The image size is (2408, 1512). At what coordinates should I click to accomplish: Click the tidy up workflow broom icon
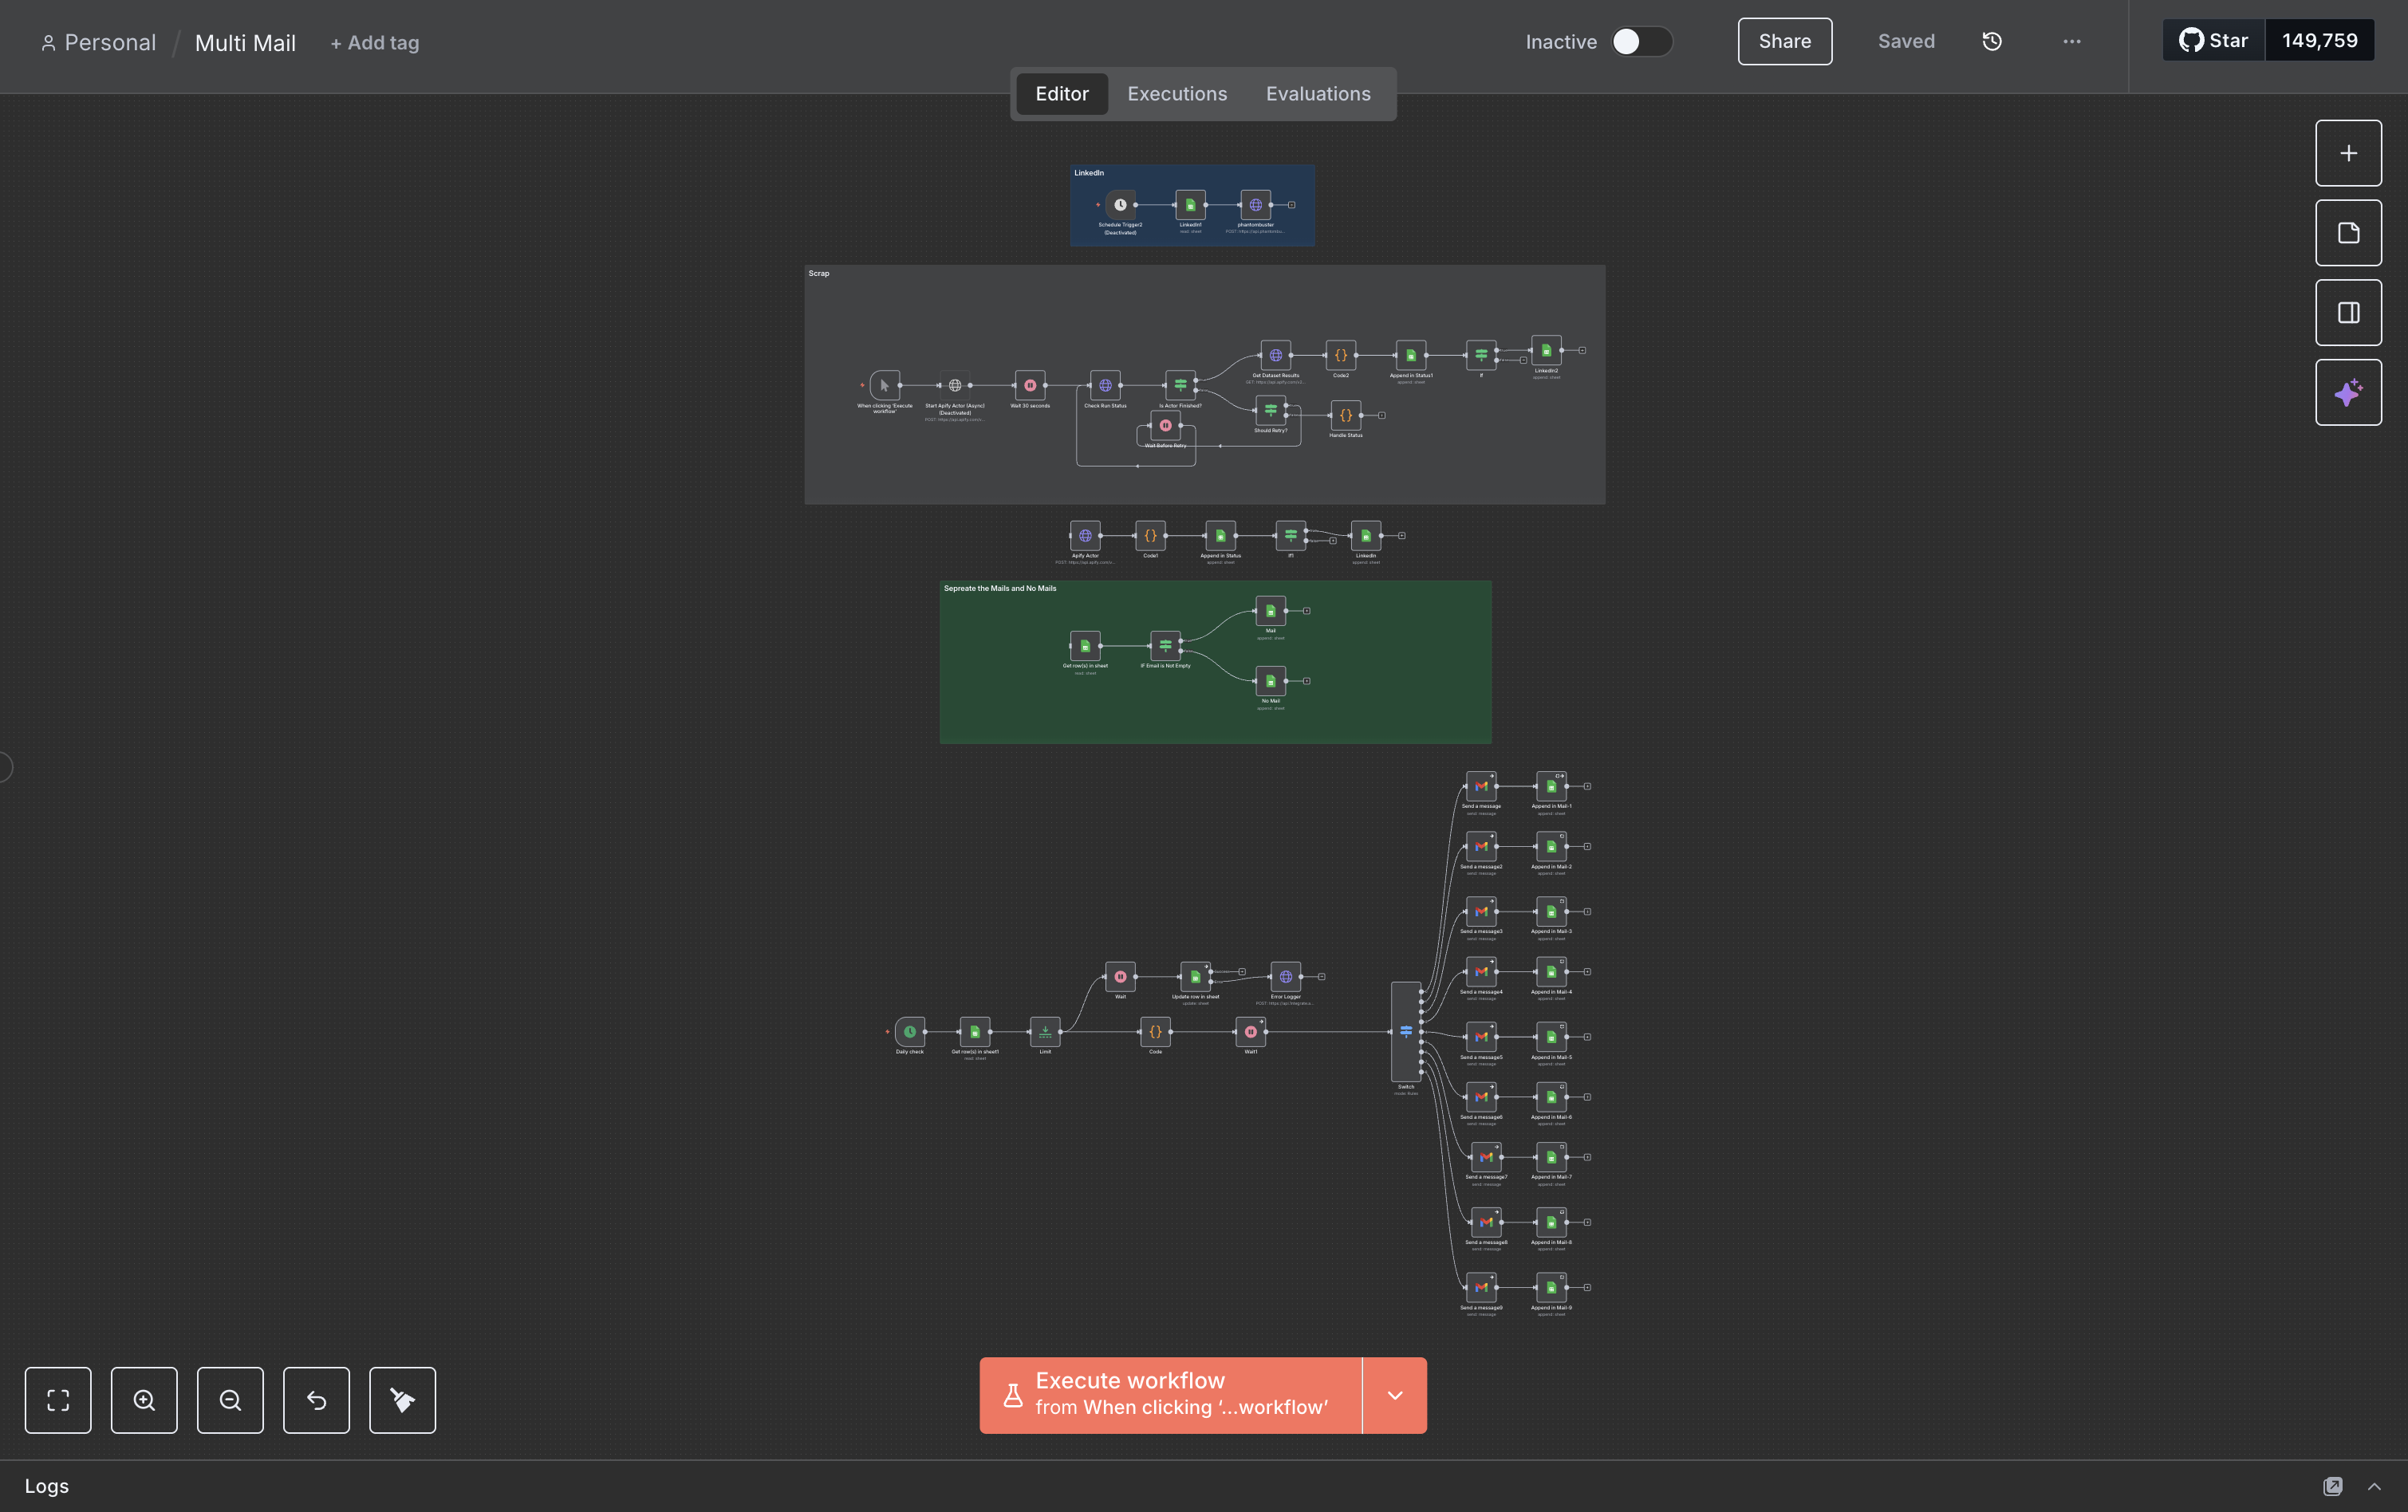[402, 1400]
